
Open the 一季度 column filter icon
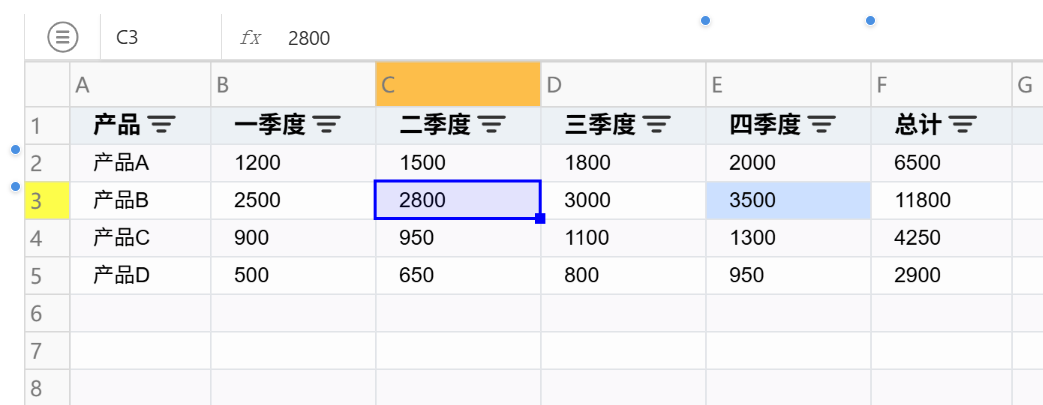(x=327, y=125)
